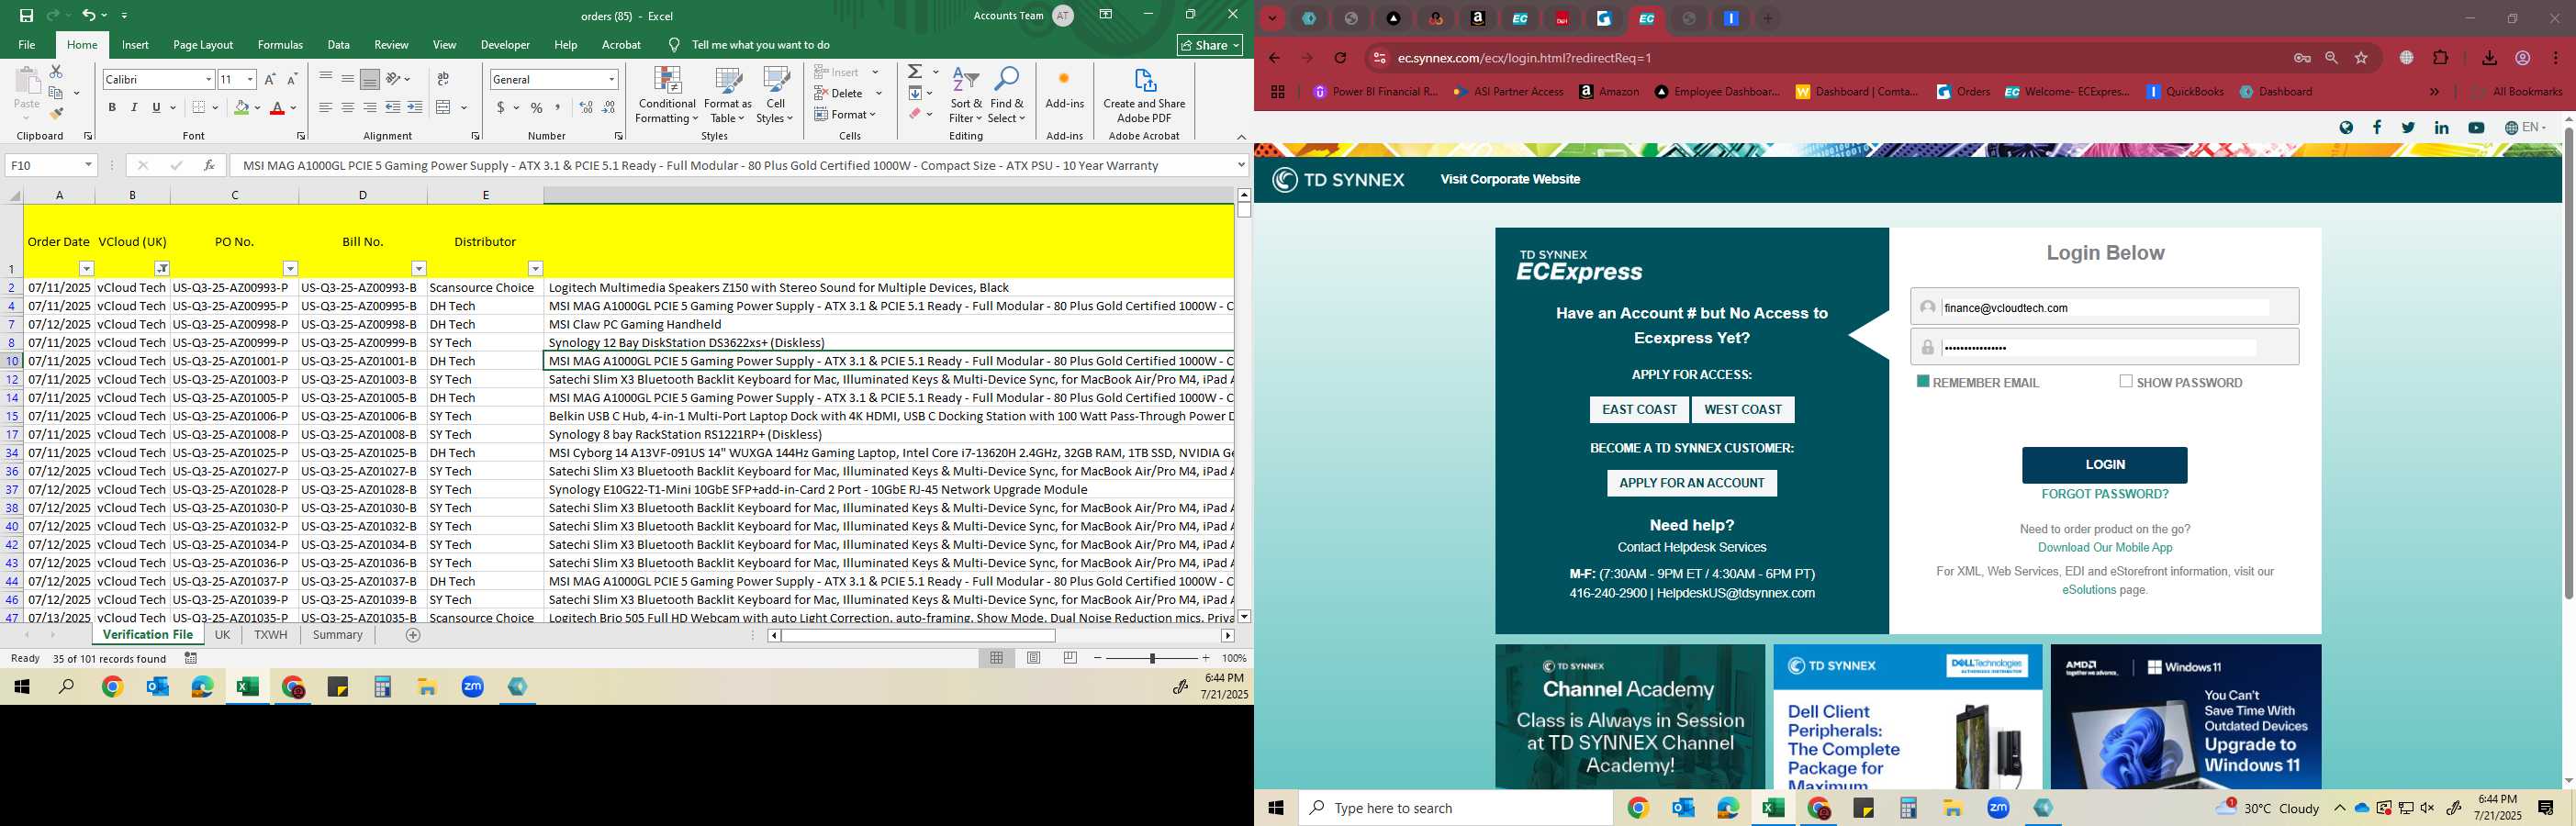Open Add-ins from the Excel ribbon
This screenshot has width=2576, height=826.
1064,90
